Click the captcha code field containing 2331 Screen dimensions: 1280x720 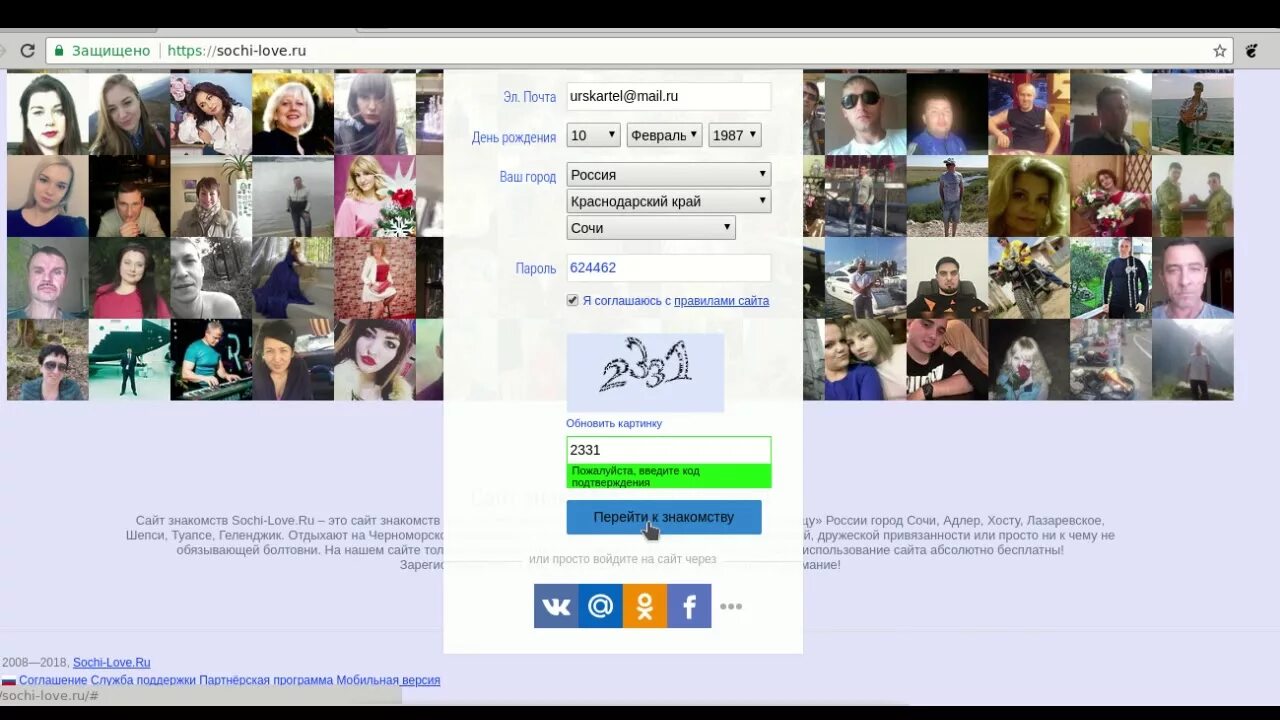point(668,450)
